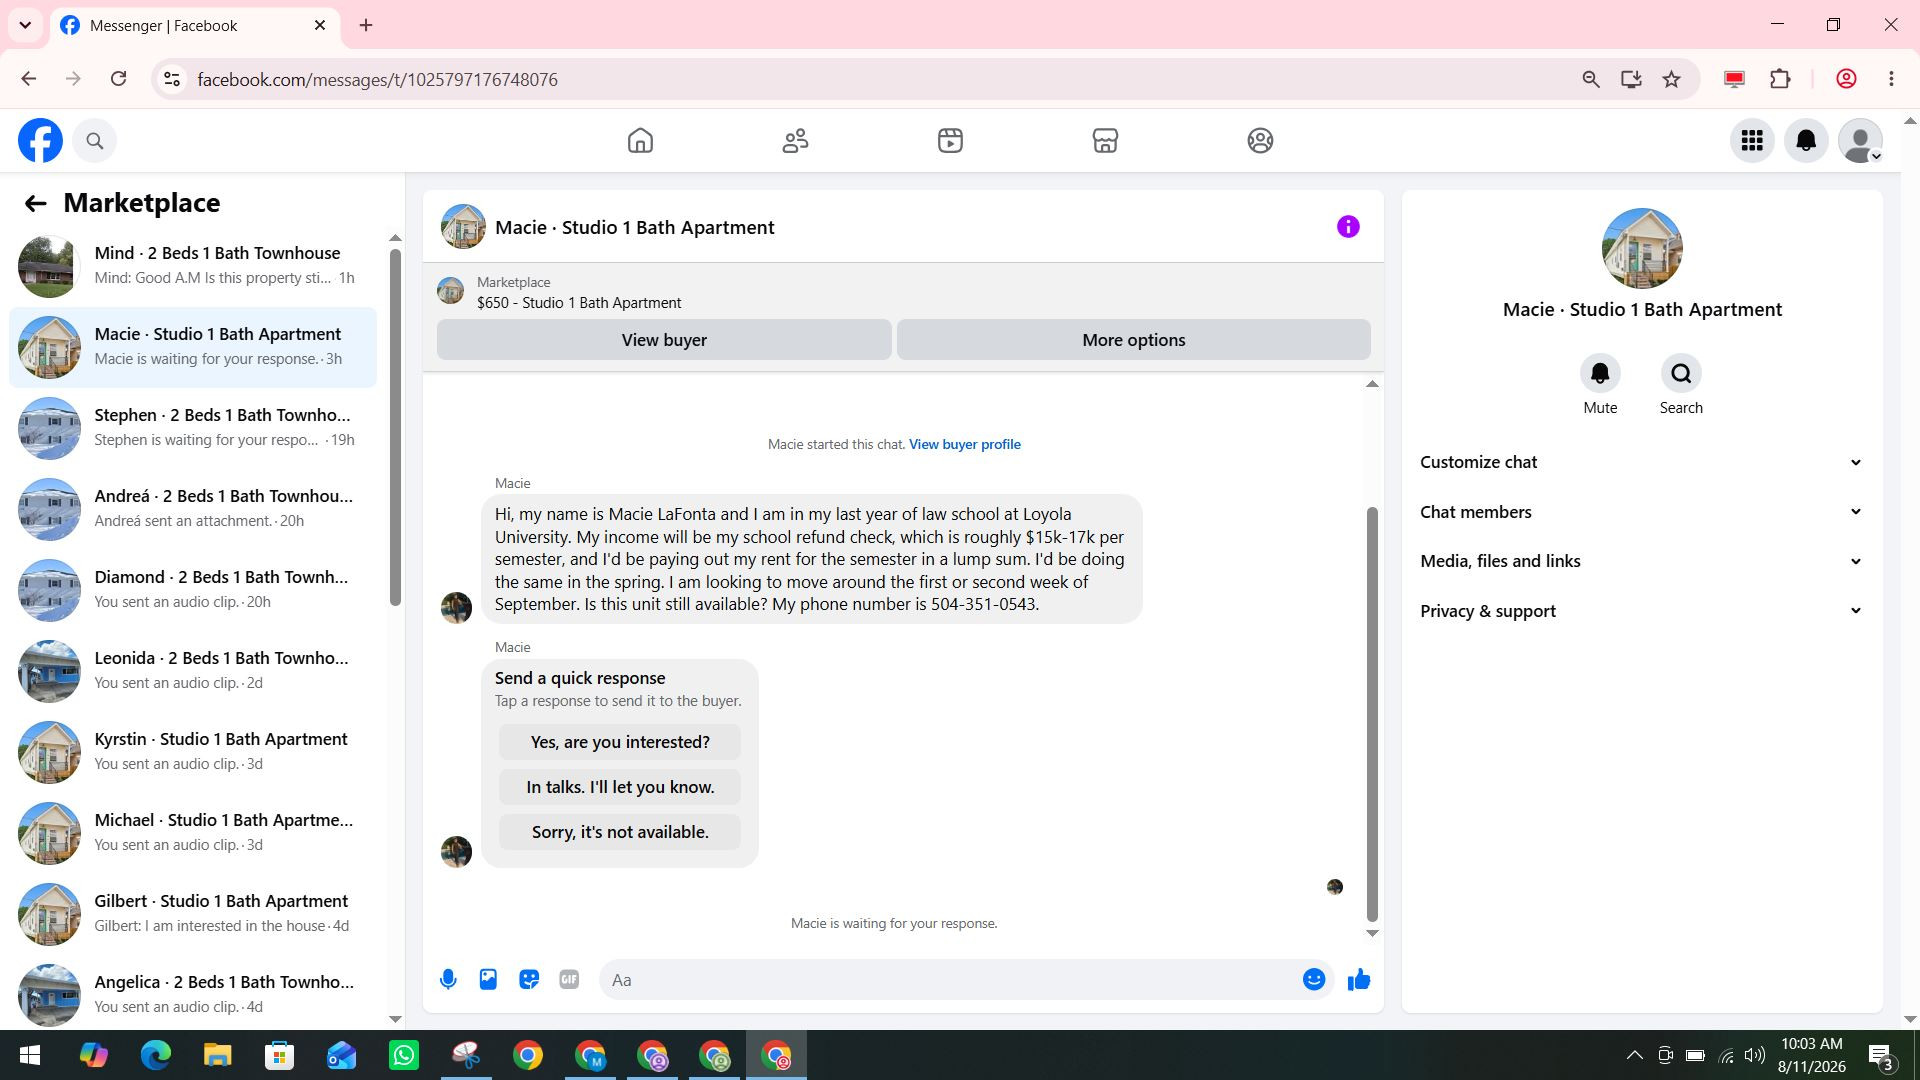Expand the Privacy & support section
This screenshot has width=1920, height=1080.
pyautogui.click(x=1641, y=611)
